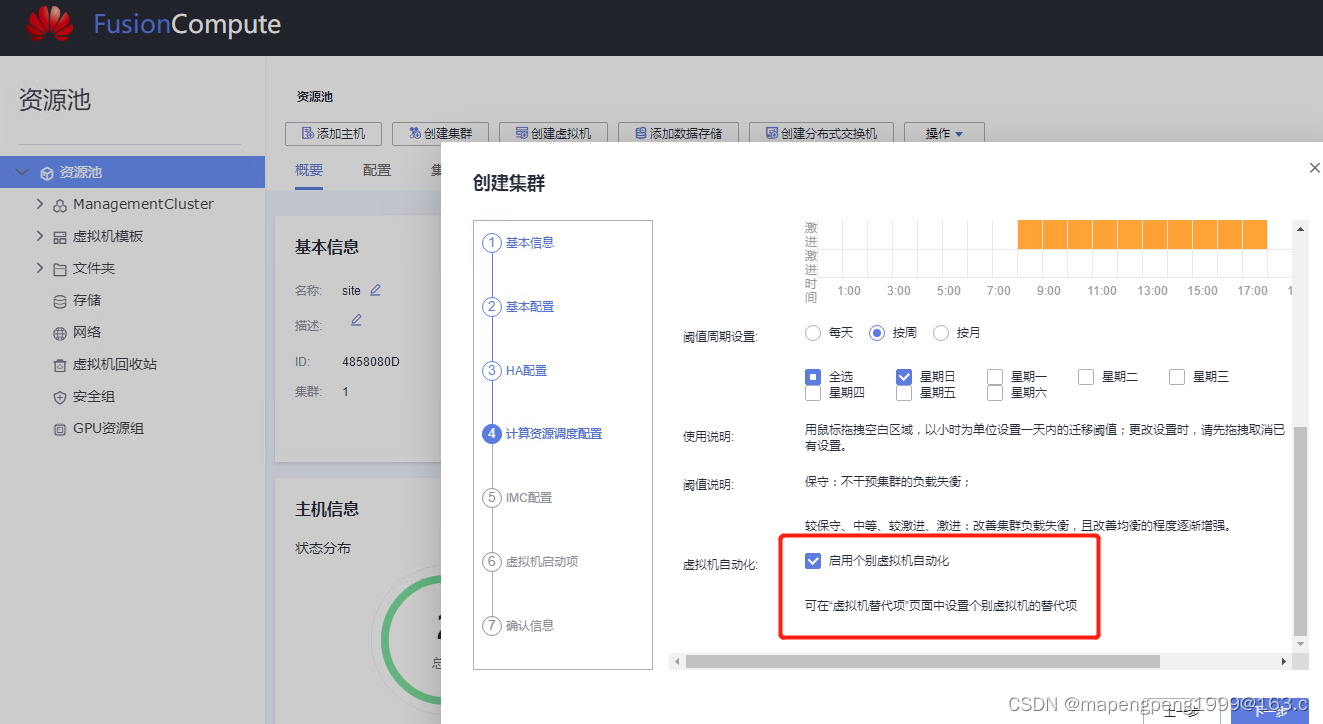Click the orange threshold block at 13:00
This screenshot has width=1323, height=724.
1155,234
